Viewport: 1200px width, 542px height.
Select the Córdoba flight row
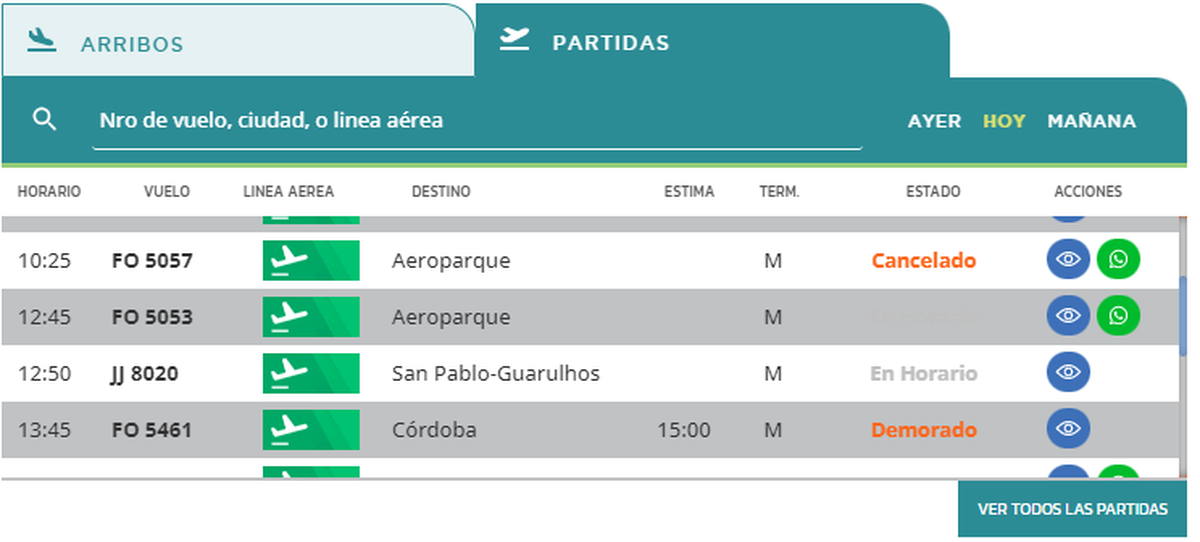(x=520, y=430)
